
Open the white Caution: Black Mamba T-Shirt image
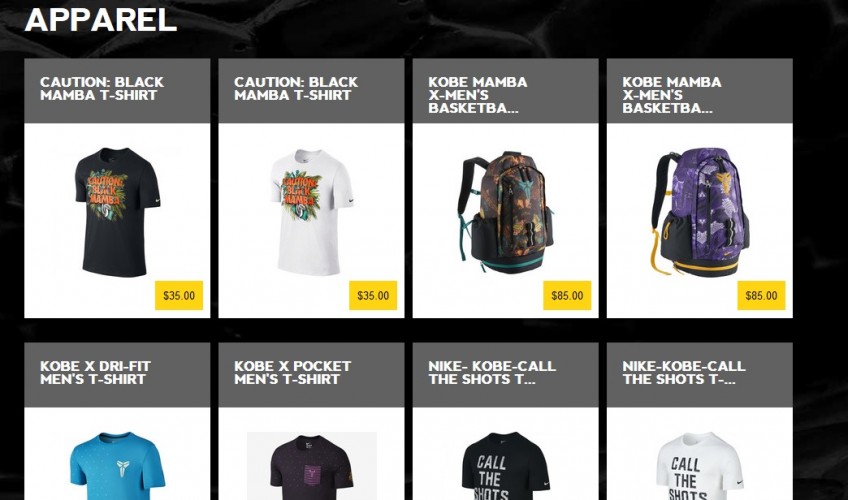coord(312,212)
